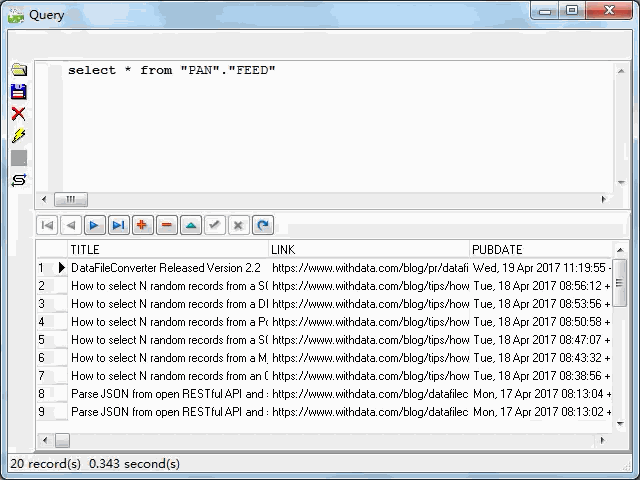640x480 pixels.
Task: Execute the query with lightning bolt icon
Action: 18,136
